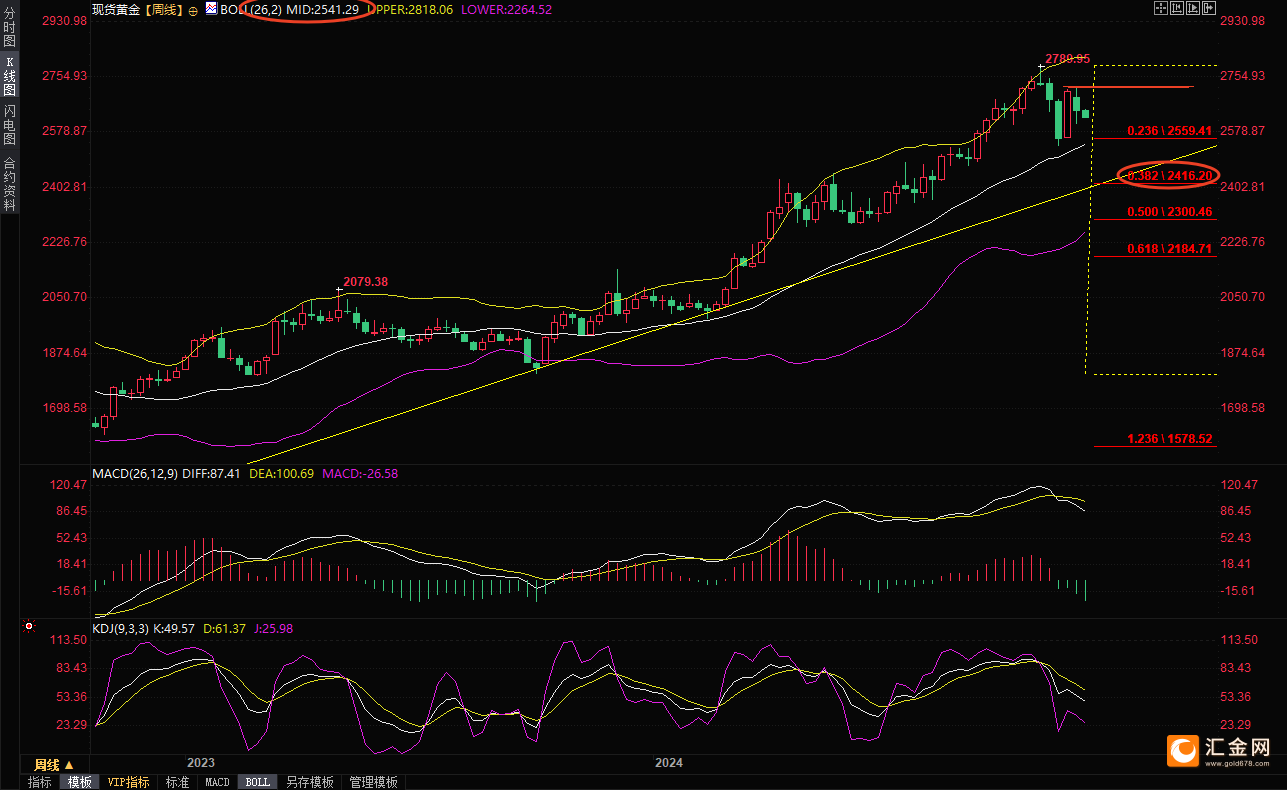Click the step-back chart navigation icon
This screenshot has height=790, width=1287.
pyautogui.click(x=1177, y=8)
